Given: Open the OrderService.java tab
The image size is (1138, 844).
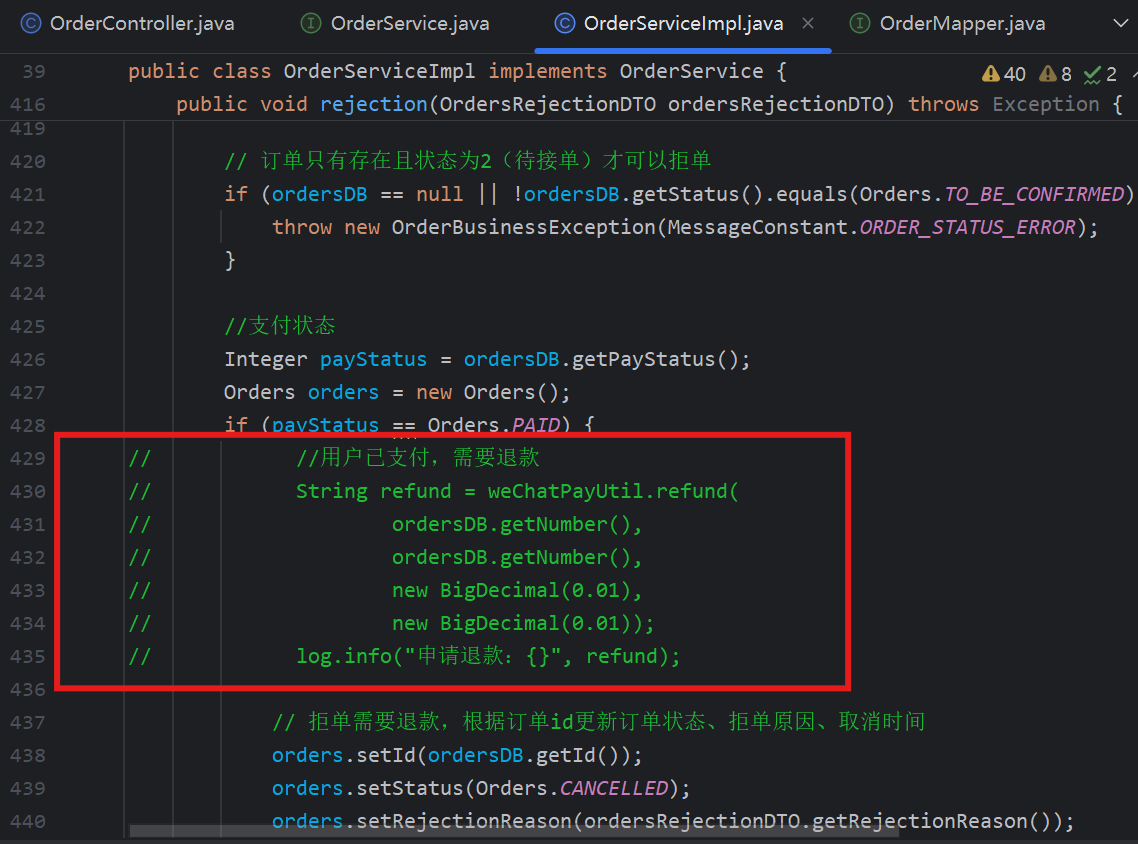Looking at the screenshot, I should pos(410,24).
